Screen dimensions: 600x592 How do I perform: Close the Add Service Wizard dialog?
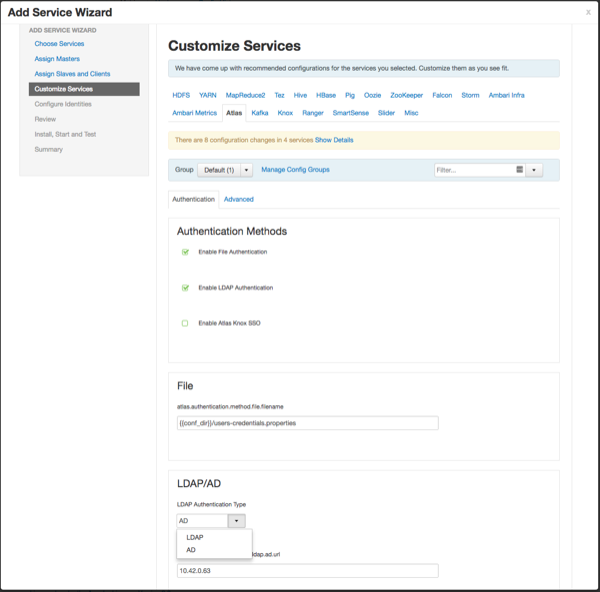[588, 13]
